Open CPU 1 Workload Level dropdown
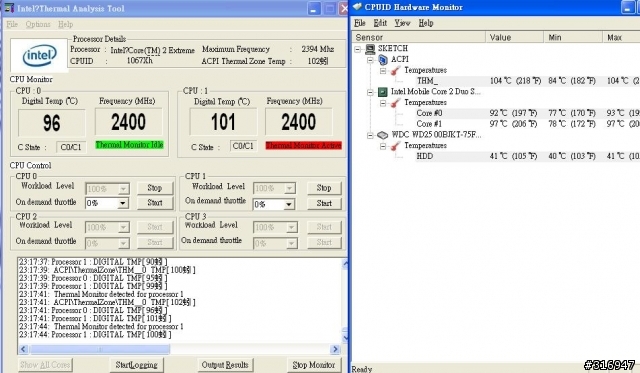 point(289,188)
